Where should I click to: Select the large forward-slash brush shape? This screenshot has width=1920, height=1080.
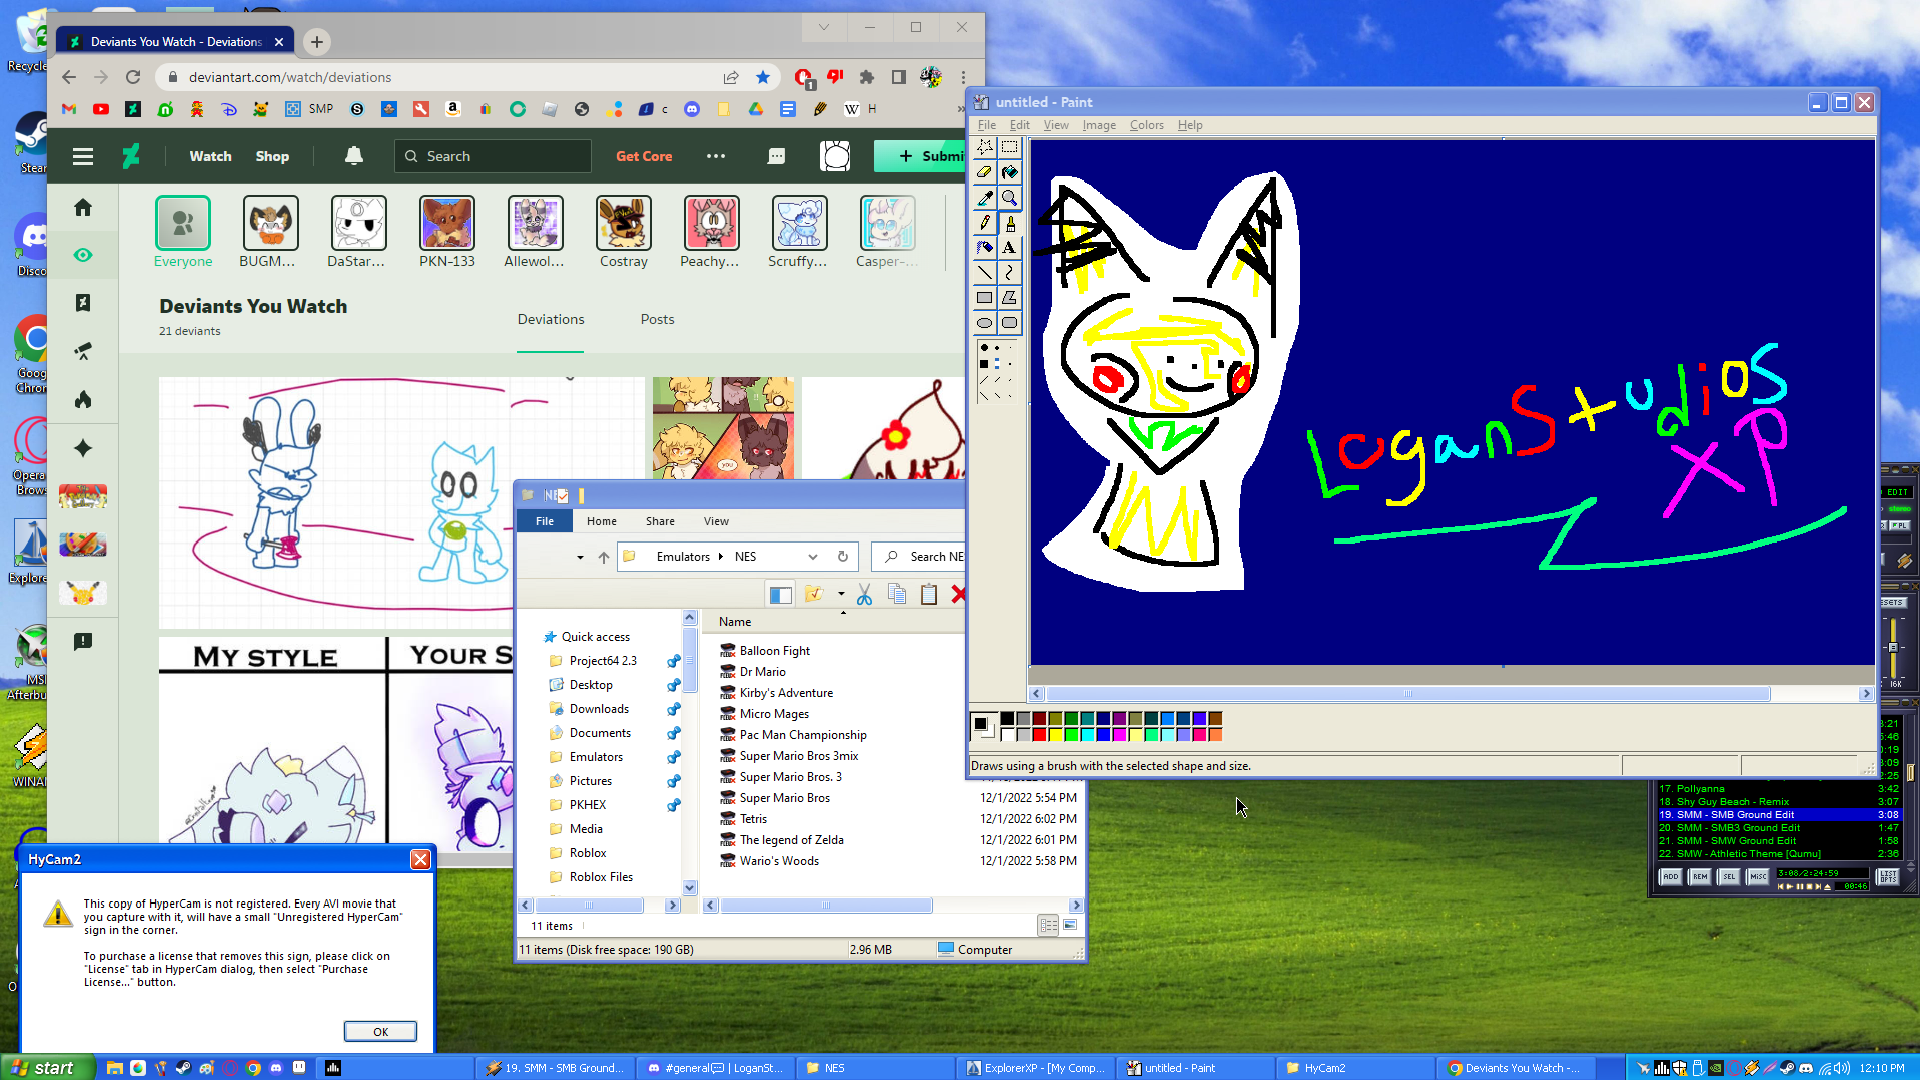click(x=985, y=380)
